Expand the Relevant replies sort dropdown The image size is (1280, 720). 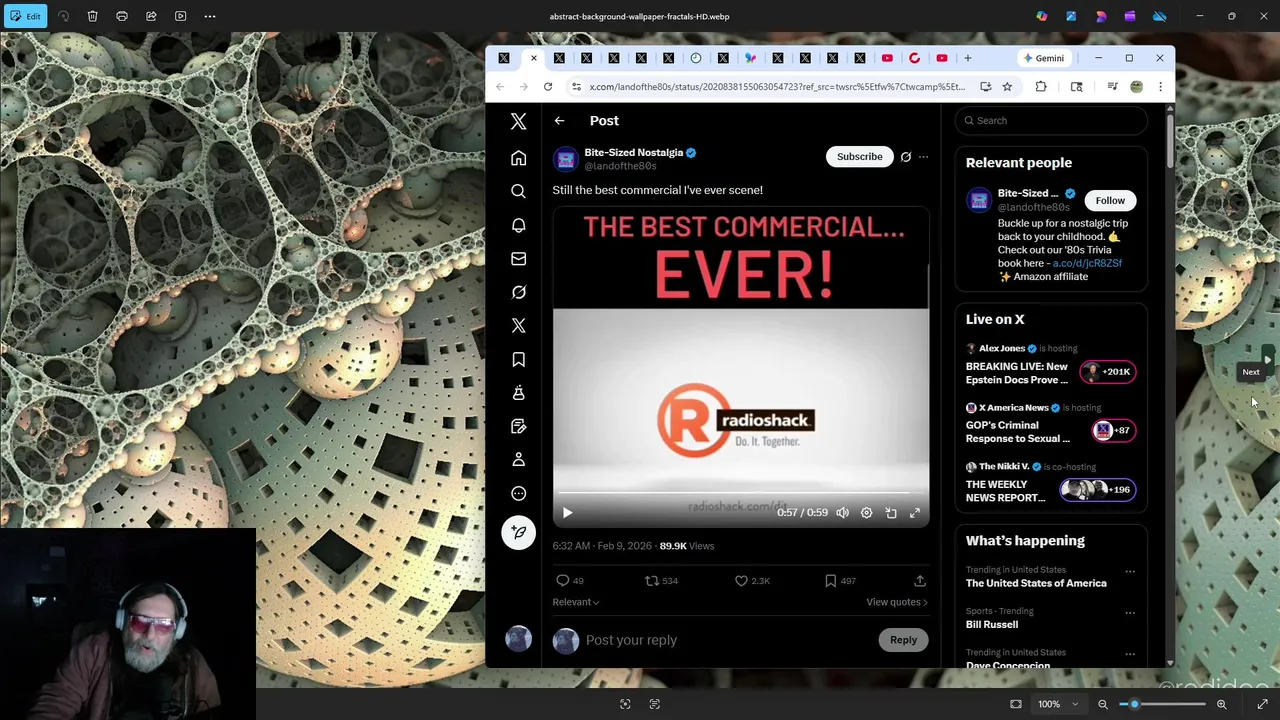[x=576, y=602]
